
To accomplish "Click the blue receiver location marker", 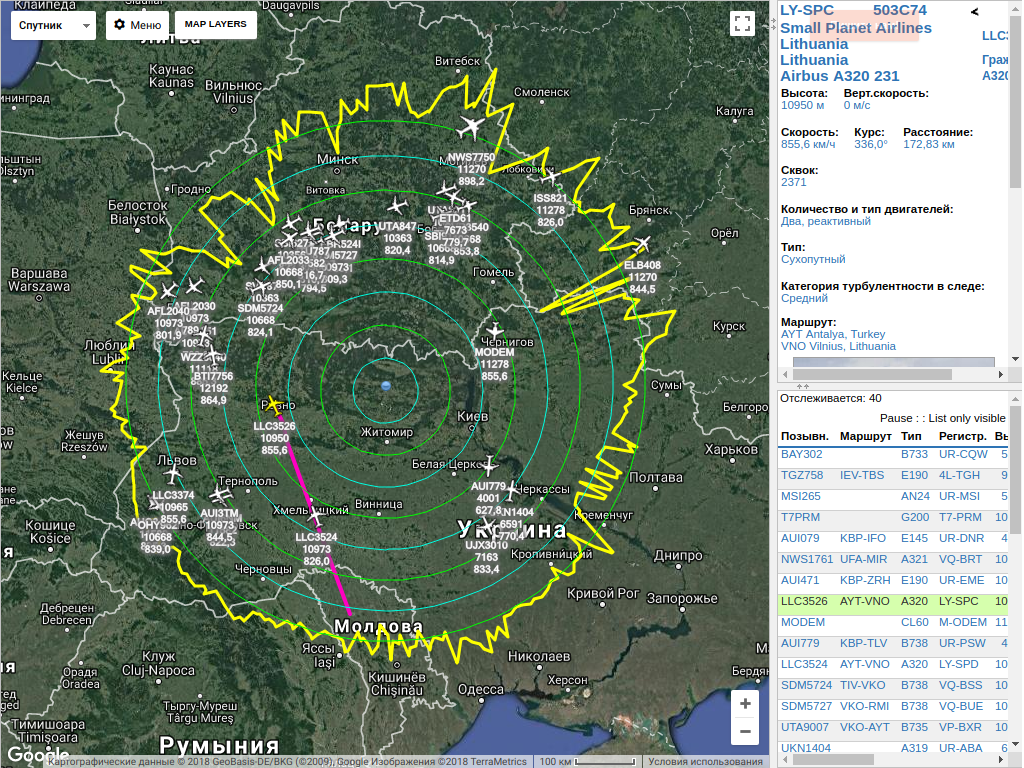I will click(x=387, y=386).
